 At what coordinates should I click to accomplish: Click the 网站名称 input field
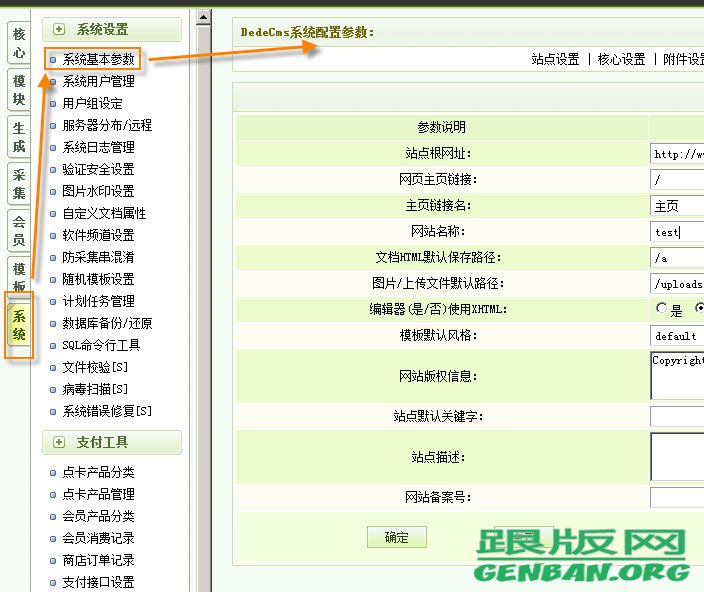click(x=677, y=232)
